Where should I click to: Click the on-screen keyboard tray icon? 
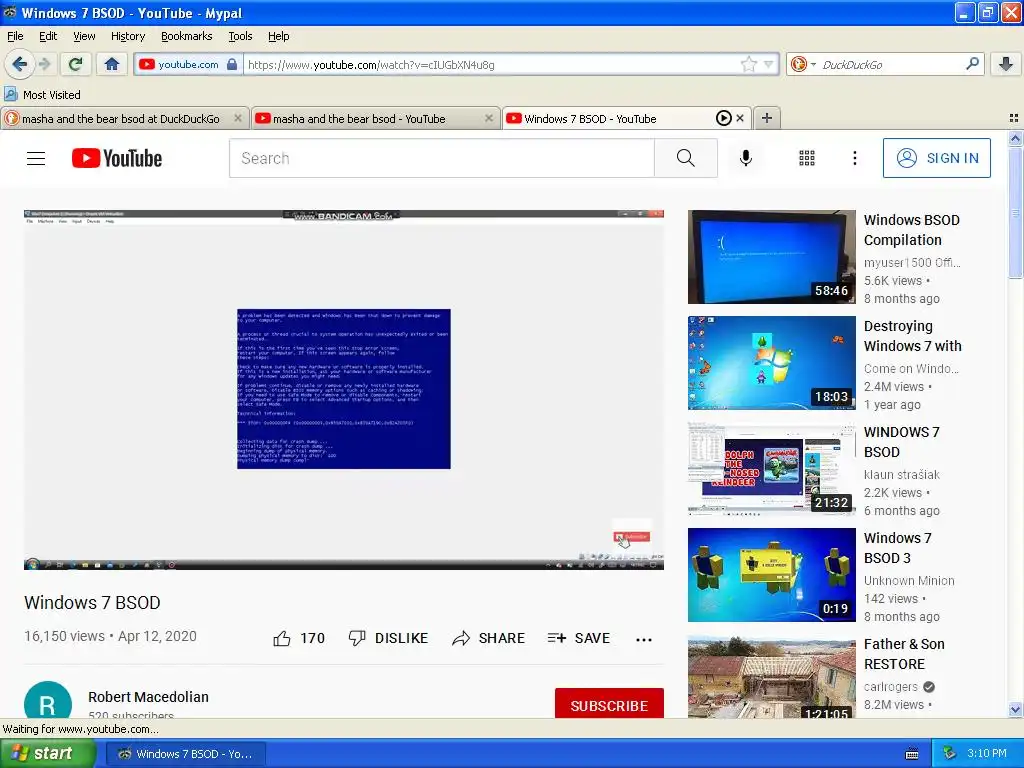click(912, 754)
